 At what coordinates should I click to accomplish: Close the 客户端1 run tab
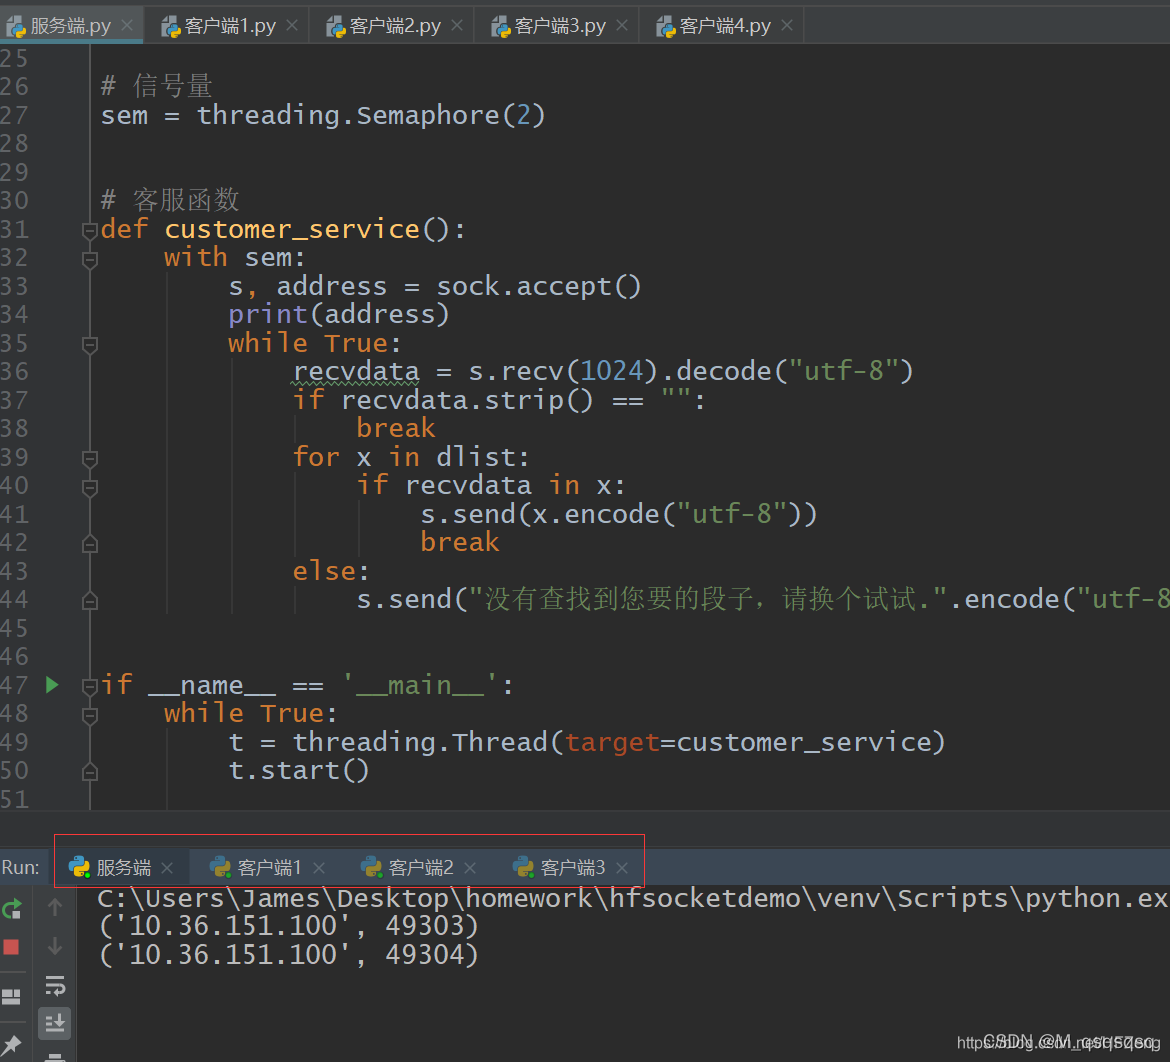tap(319, 868)
